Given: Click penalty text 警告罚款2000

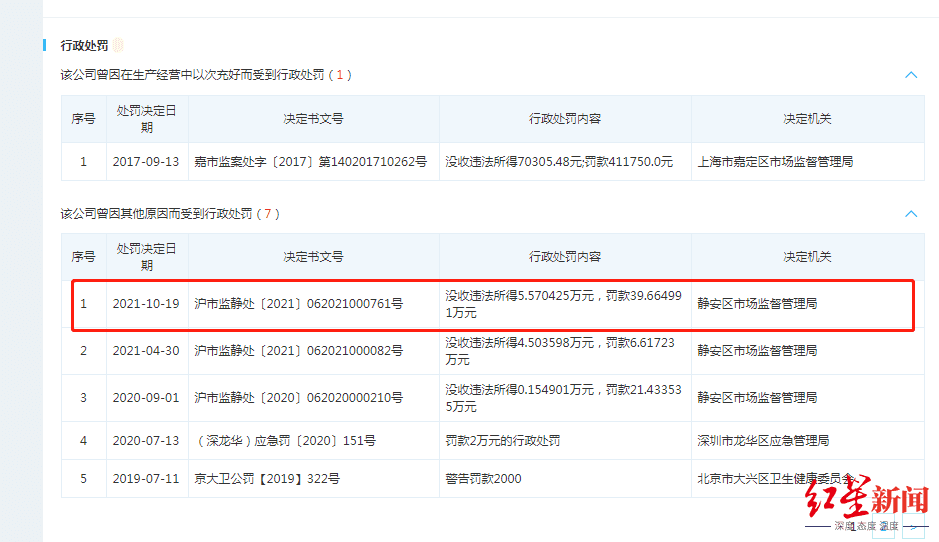Looking at the screenshot, I should coord(483,479).
